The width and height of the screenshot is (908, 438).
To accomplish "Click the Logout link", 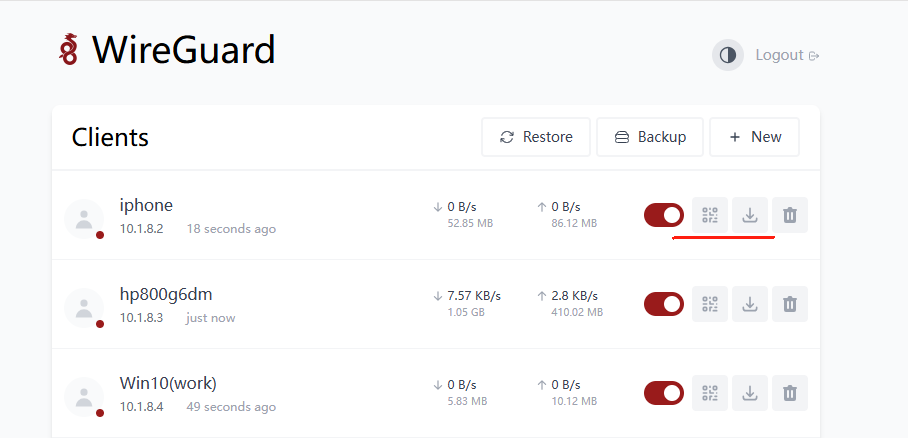I will tap(787, 55).
